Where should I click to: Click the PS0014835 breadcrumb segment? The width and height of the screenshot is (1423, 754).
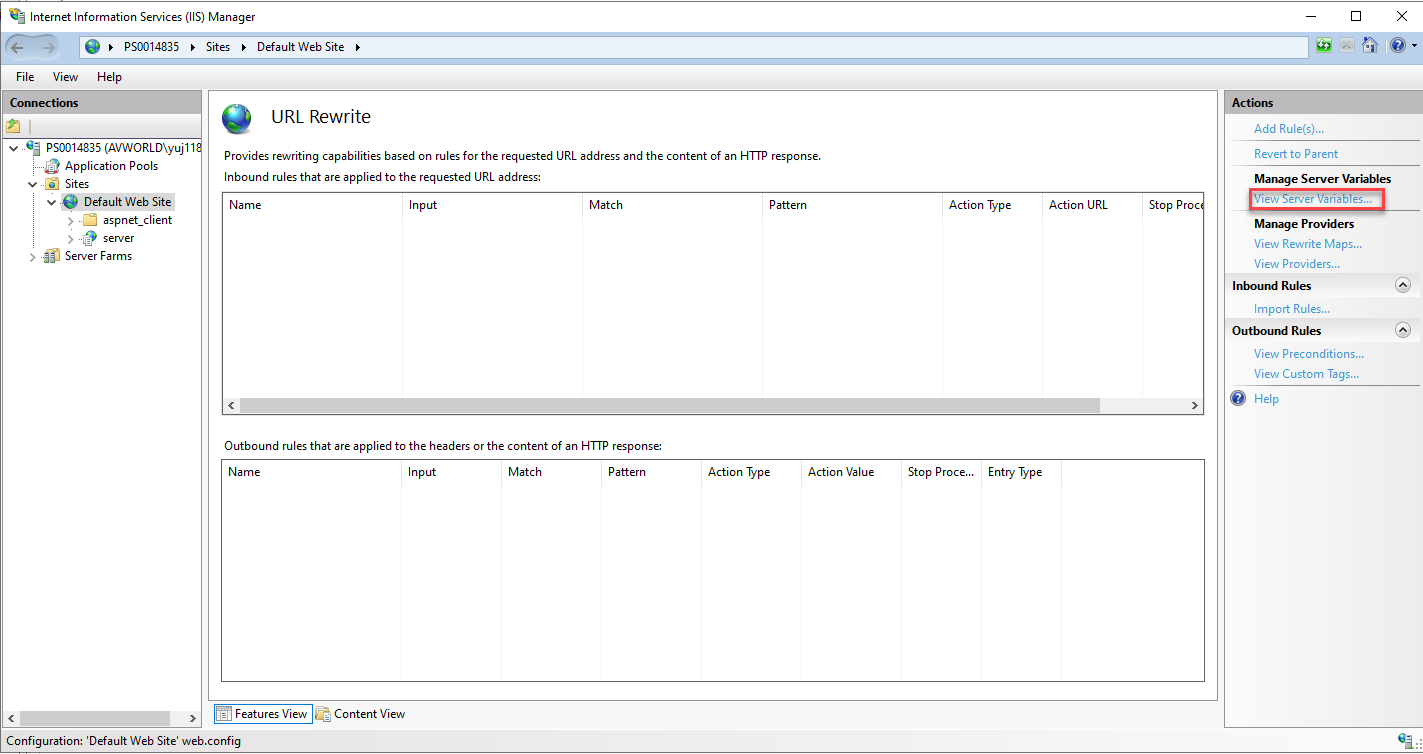tap(151, 47)
